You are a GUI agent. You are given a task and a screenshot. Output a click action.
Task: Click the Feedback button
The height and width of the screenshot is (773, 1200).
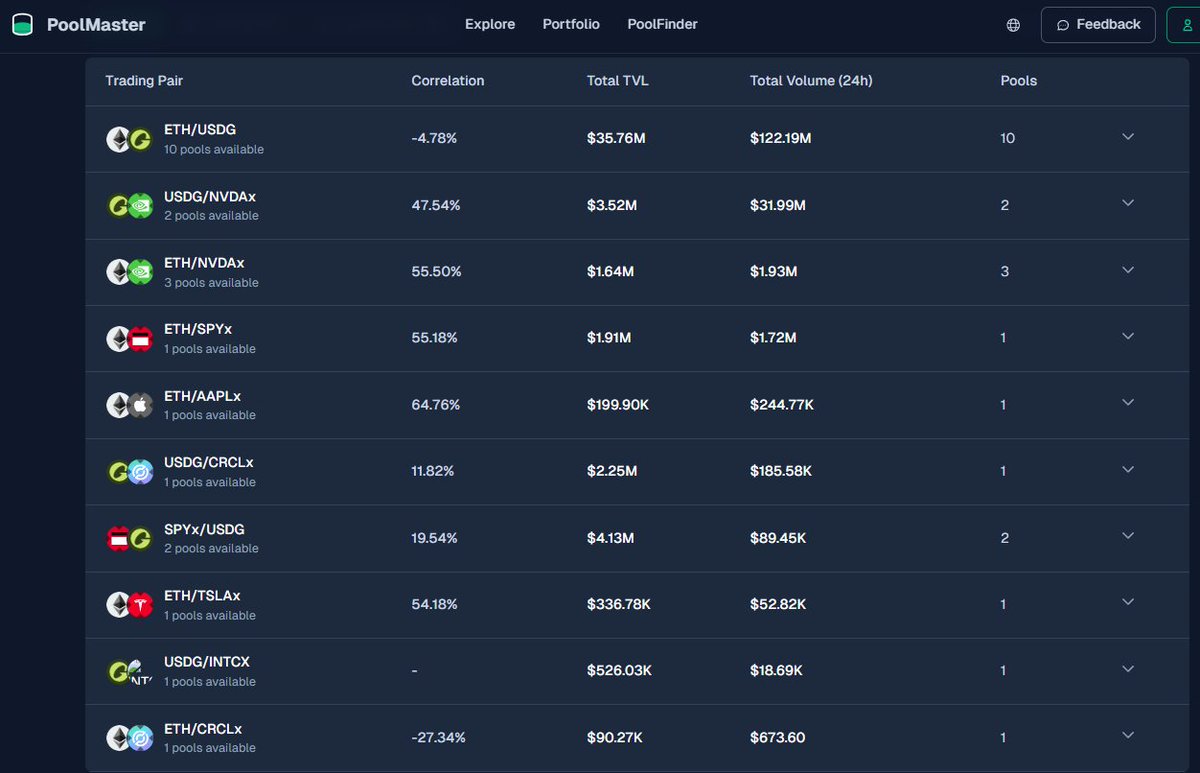click(x=1098, y=25)
